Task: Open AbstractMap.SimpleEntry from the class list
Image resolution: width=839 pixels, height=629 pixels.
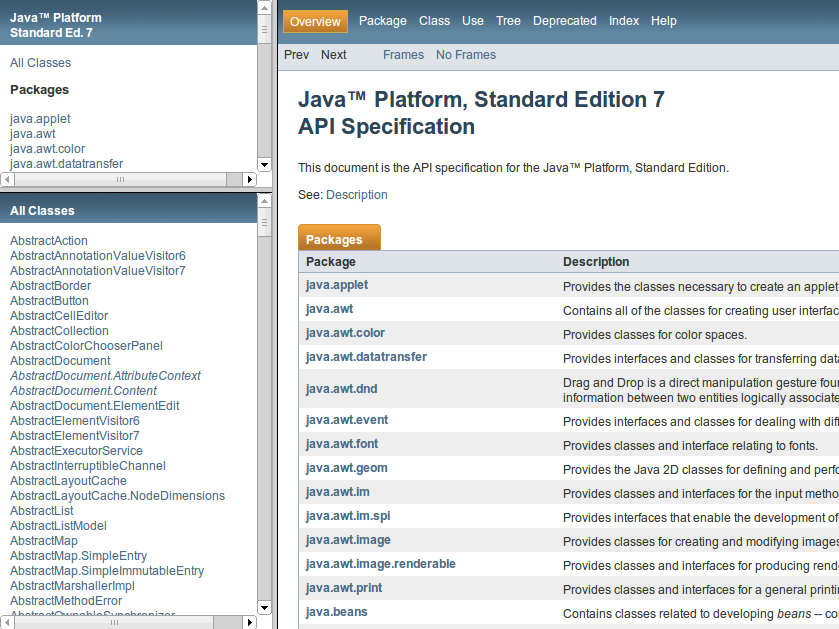Action: click(x=78, y=556)
